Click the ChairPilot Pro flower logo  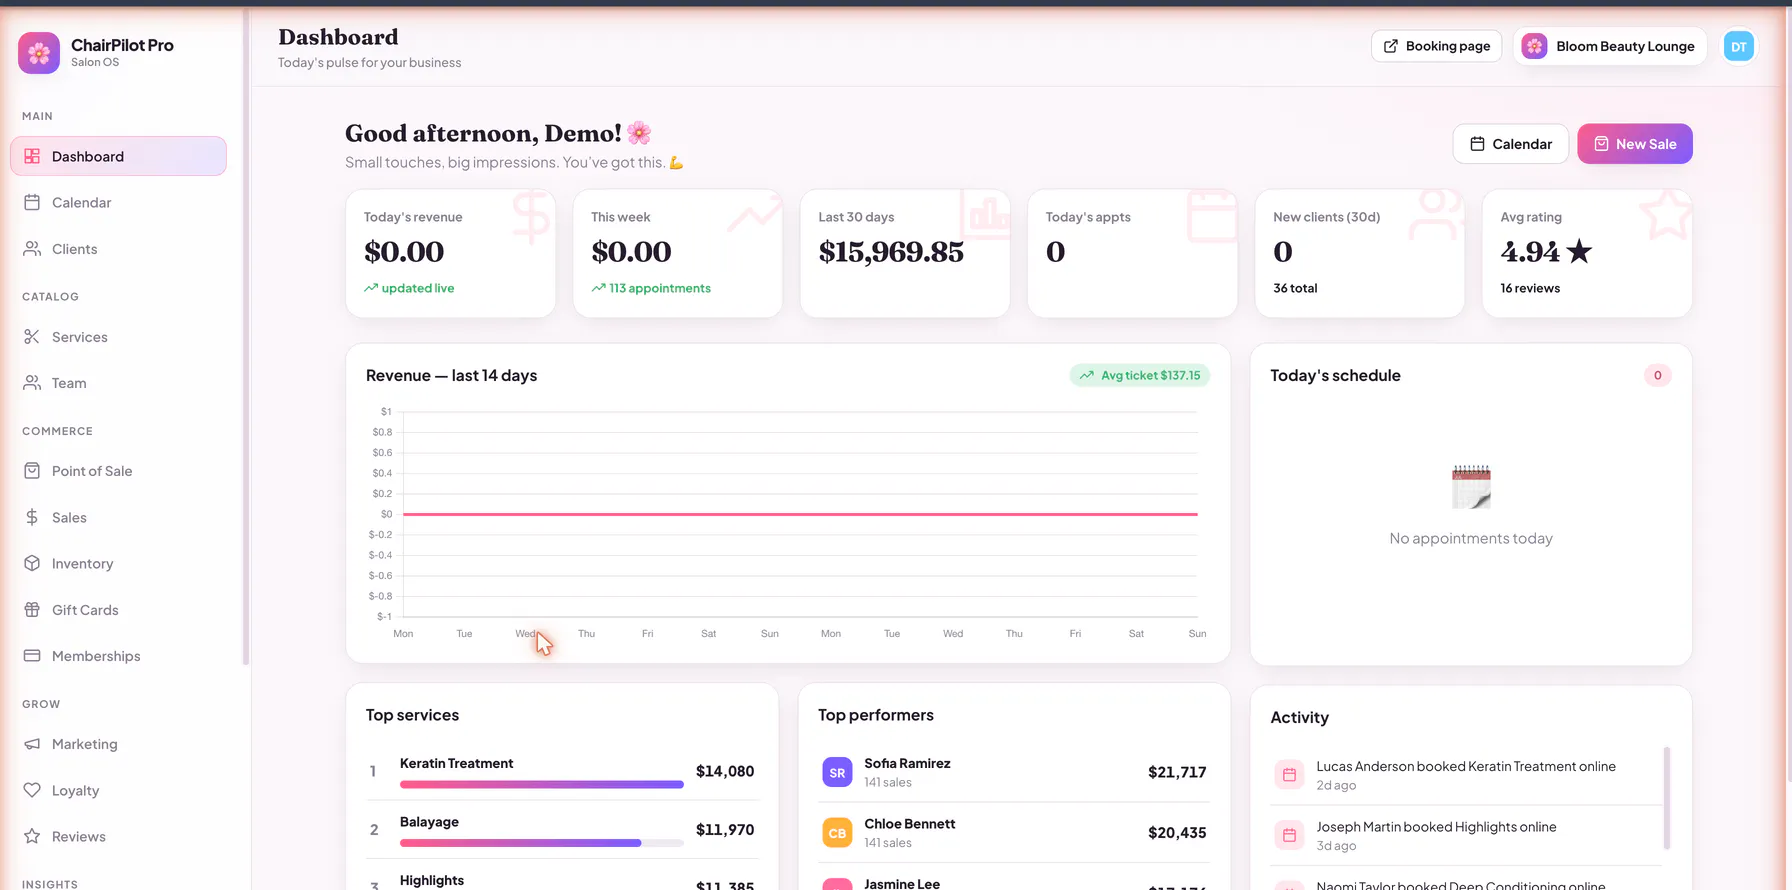click(39, 53)
